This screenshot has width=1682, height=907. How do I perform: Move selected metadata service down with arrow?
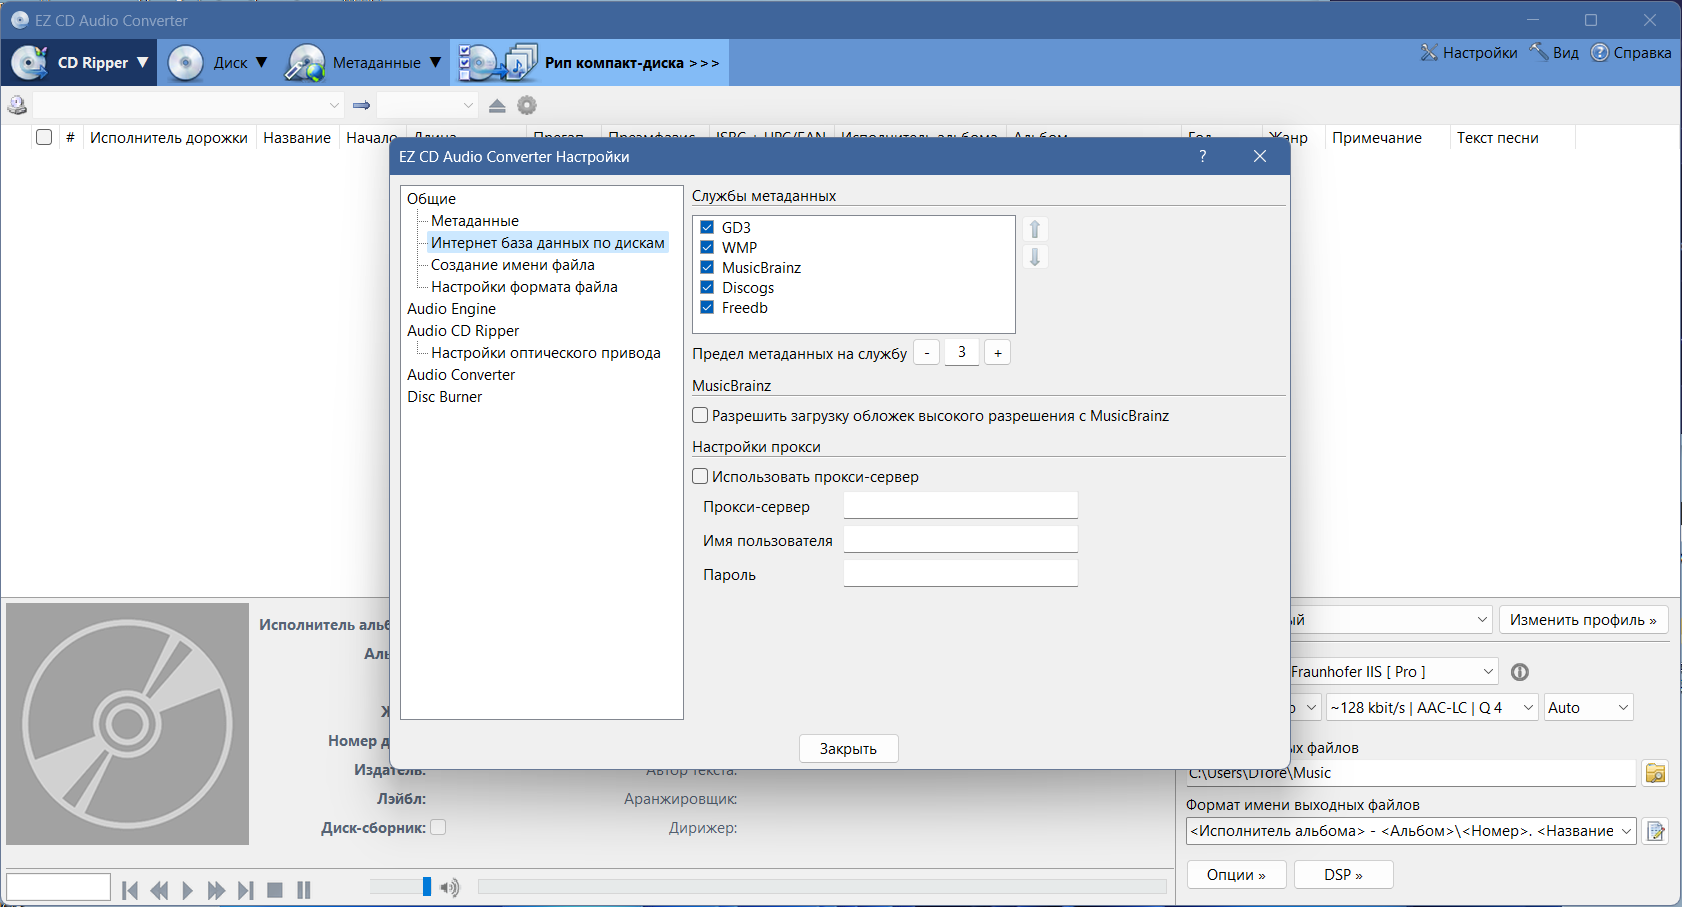tap(1035, 257)
